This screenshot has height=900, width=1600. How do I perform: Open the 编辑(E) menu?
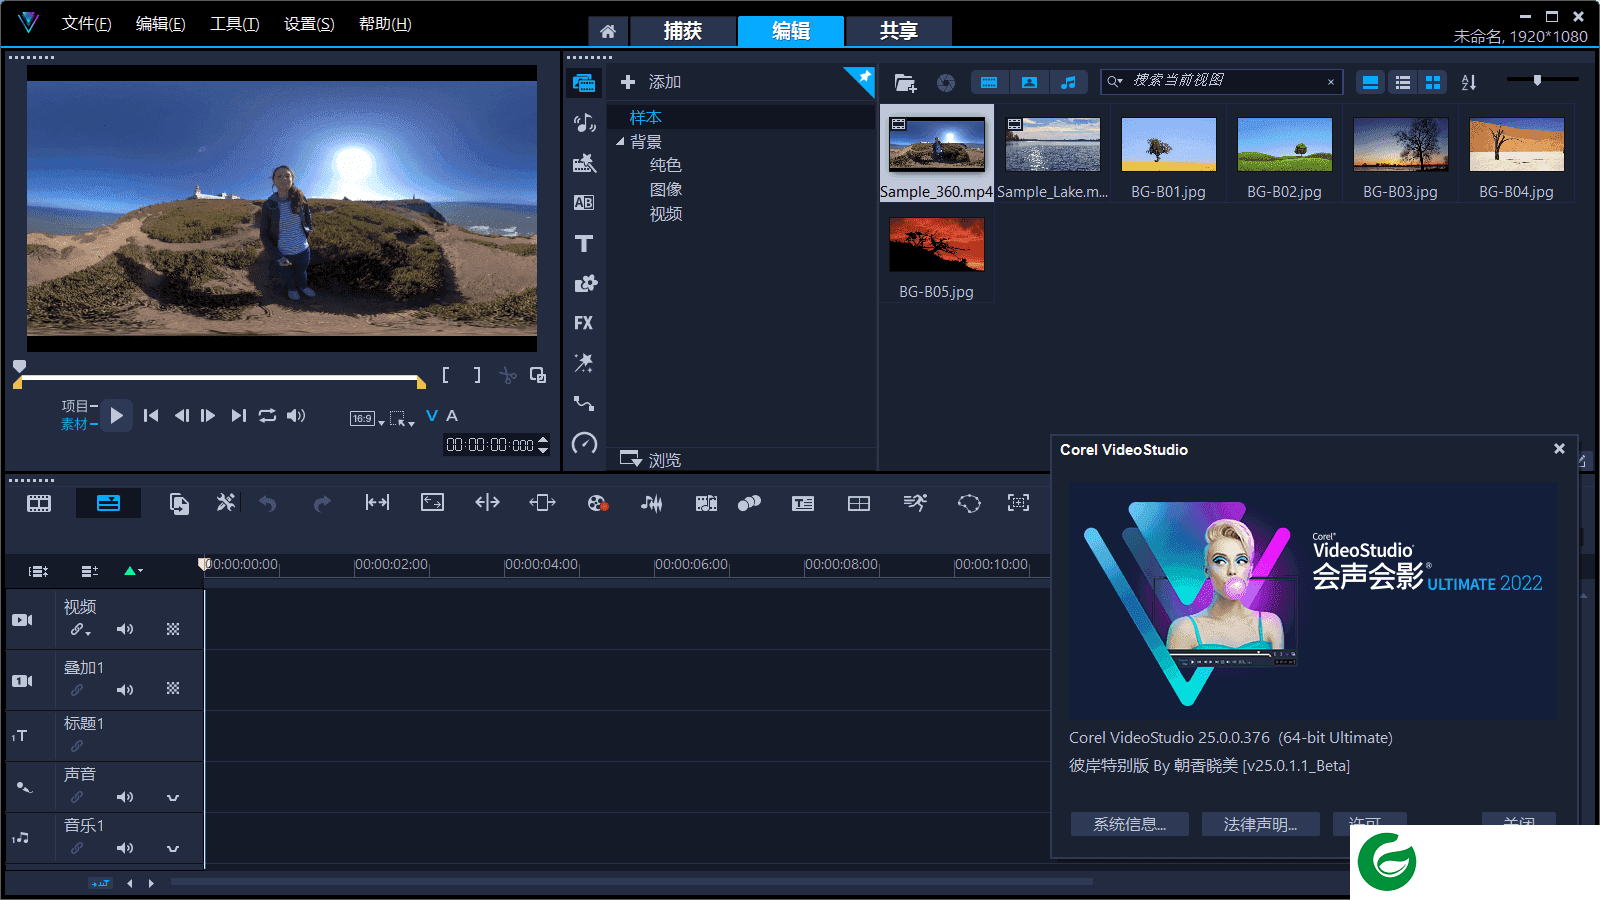[x=160, y=24]
